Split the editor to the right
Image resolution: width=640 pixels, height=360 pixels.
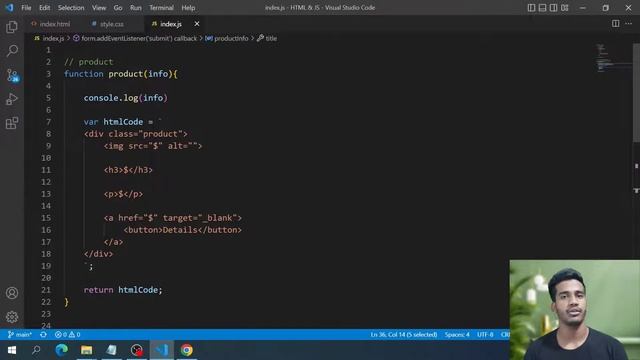[x=616, y=24]
